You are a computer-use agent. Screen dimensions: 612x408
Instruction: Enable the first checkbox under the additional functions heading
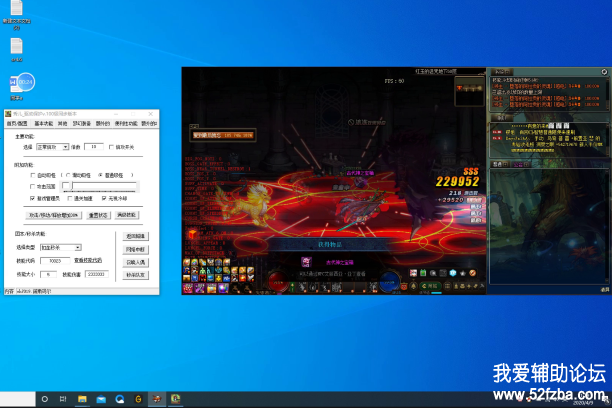click(x=33, y=175)
